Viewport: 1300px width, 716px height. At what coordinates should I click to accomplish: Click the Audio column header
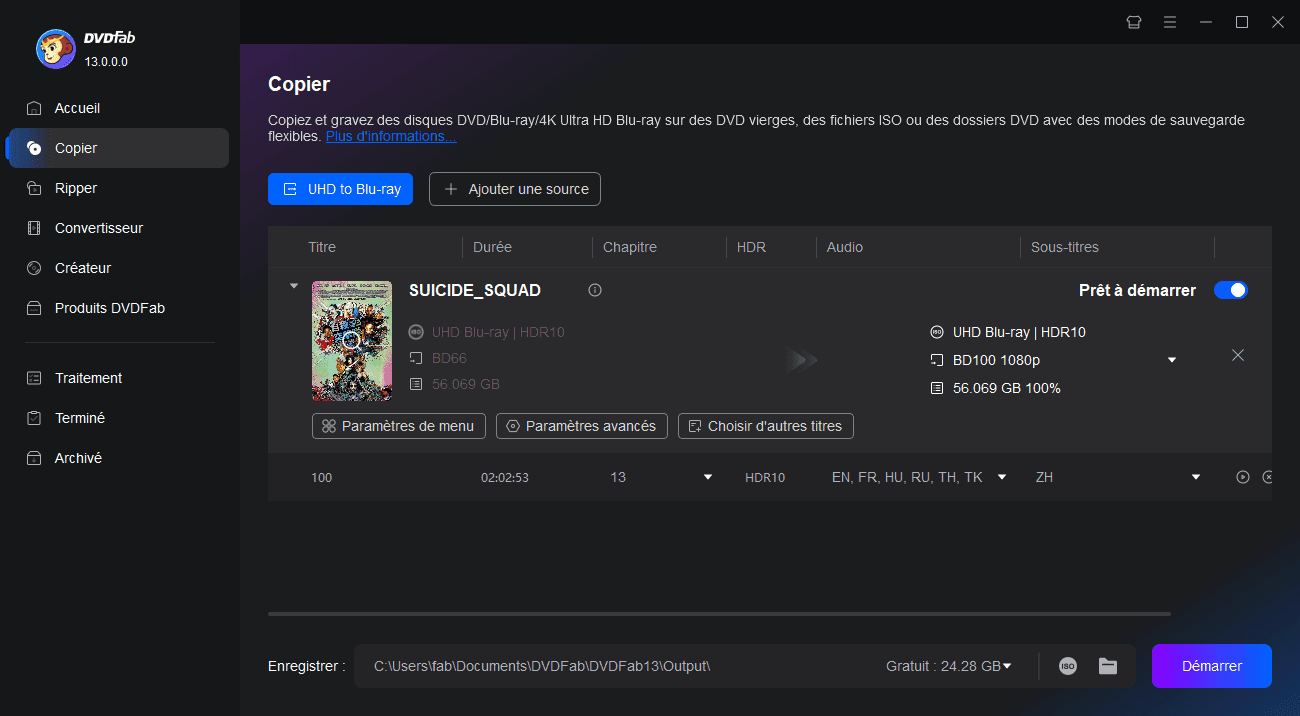844,247
